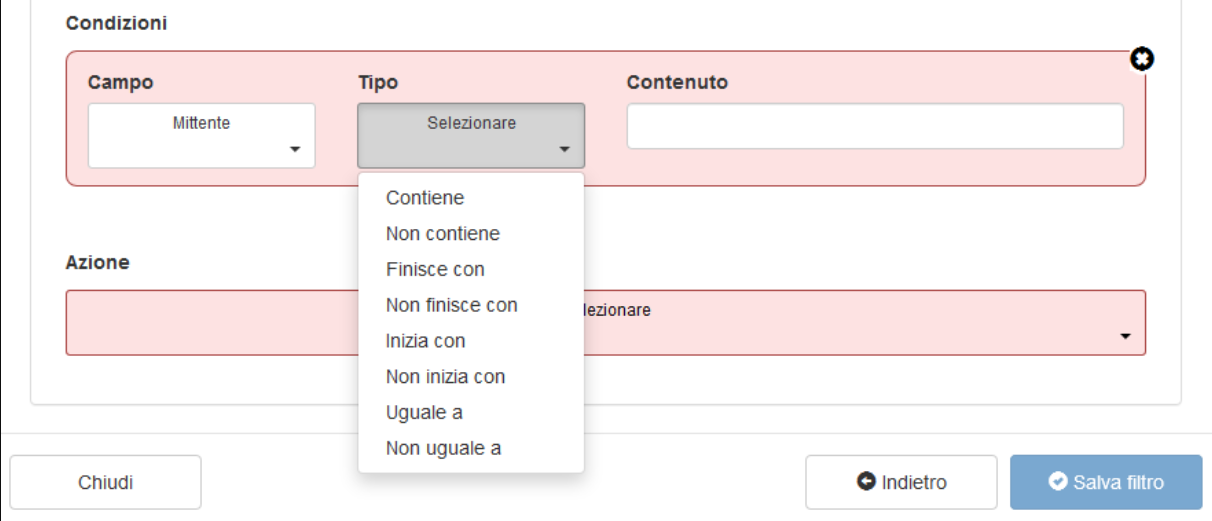Screen dimensions: 1212x521
Task: Open the Campo dropdown showing Mittente
Action: pos(201,136)
